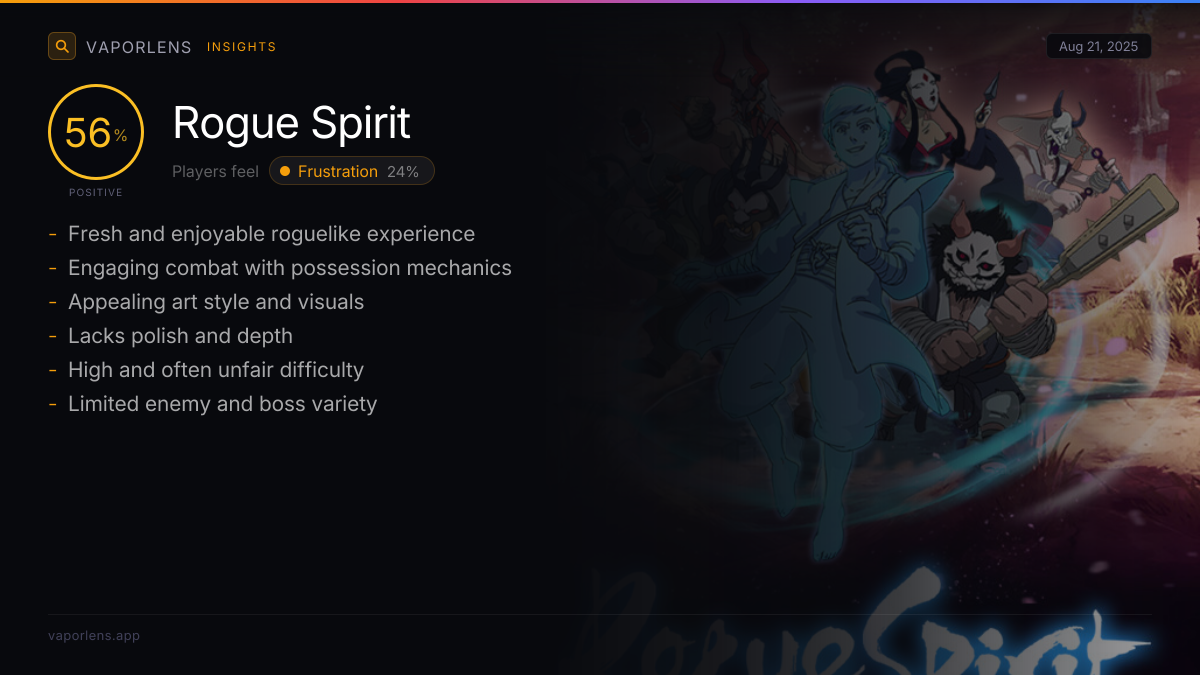Select "Fresh and enjoyable roguelike experience" bullet

271,234
